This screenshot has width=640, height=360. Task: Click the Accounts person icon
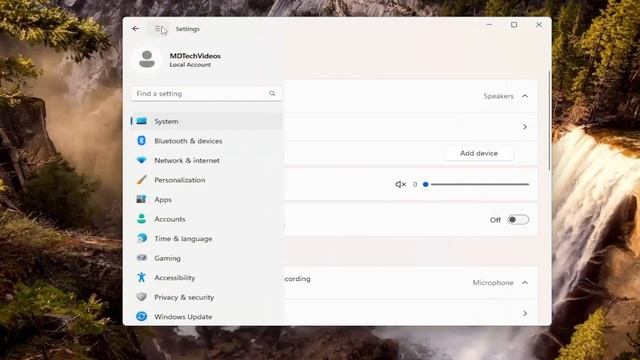click(x=142, y=219)
